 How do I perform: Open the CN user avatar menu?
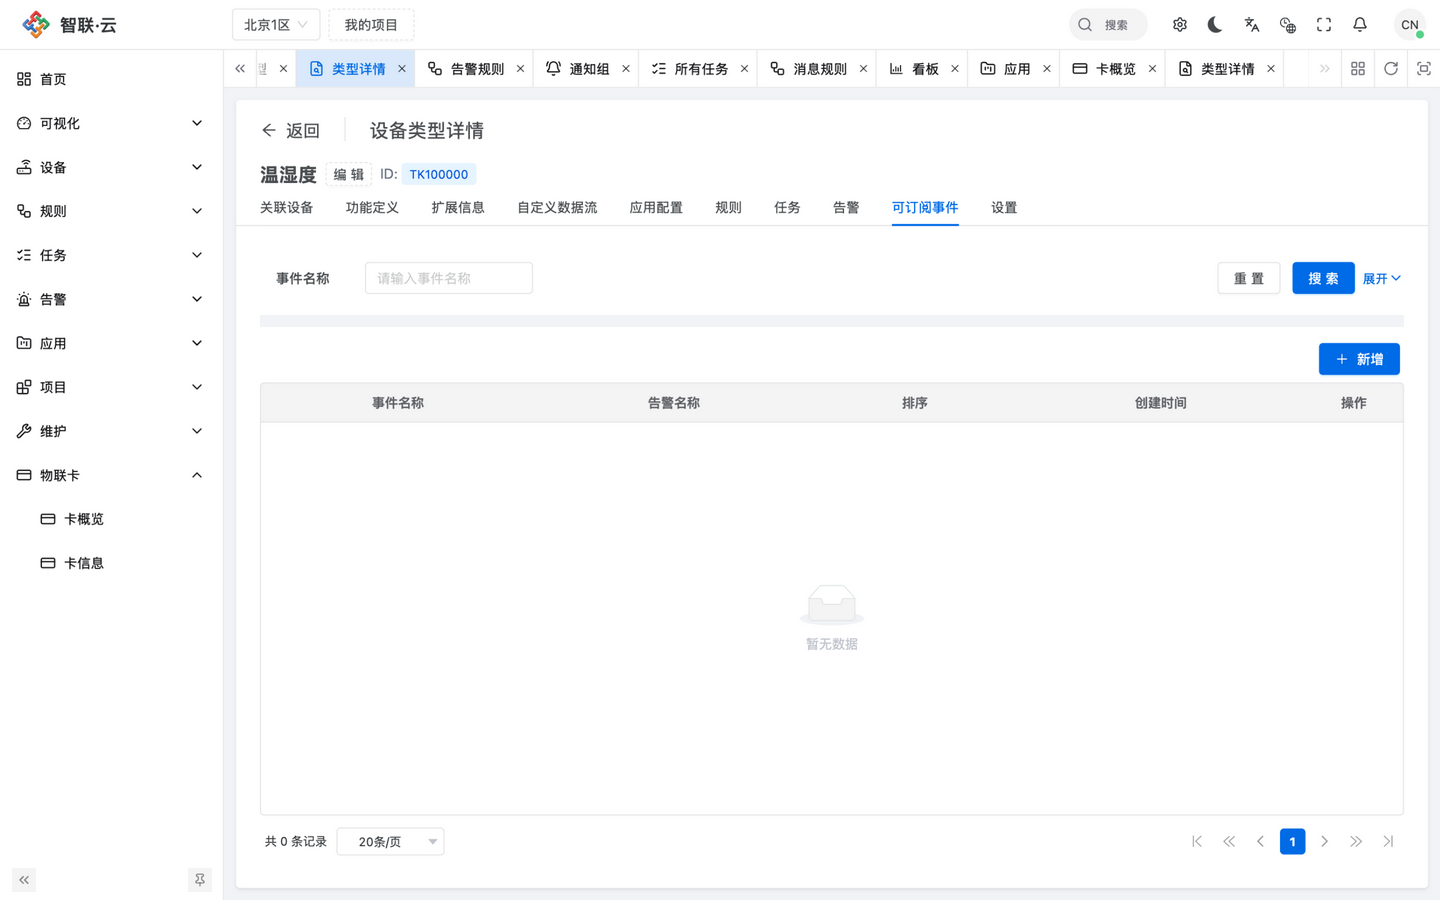(x=1410, y=25)
